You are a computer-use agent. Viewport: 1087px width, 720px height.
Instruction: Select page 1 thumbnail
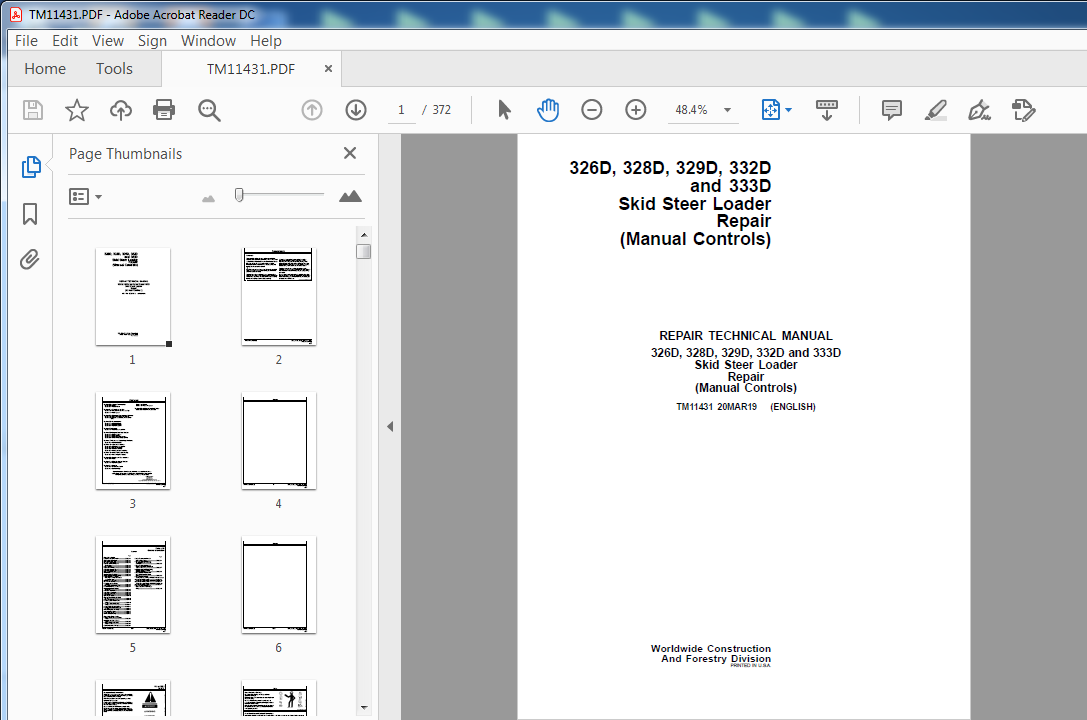click(x=132, y=297)
